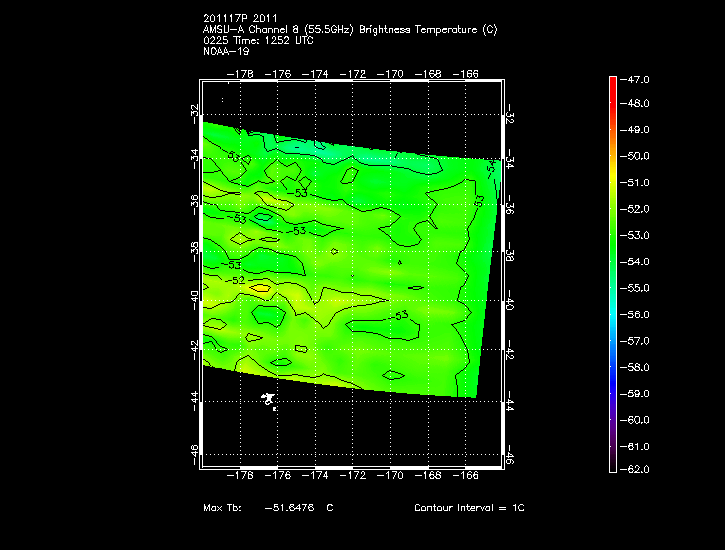
Task: Click the white island marker below the swath
Action: click(x=268, y=400)
